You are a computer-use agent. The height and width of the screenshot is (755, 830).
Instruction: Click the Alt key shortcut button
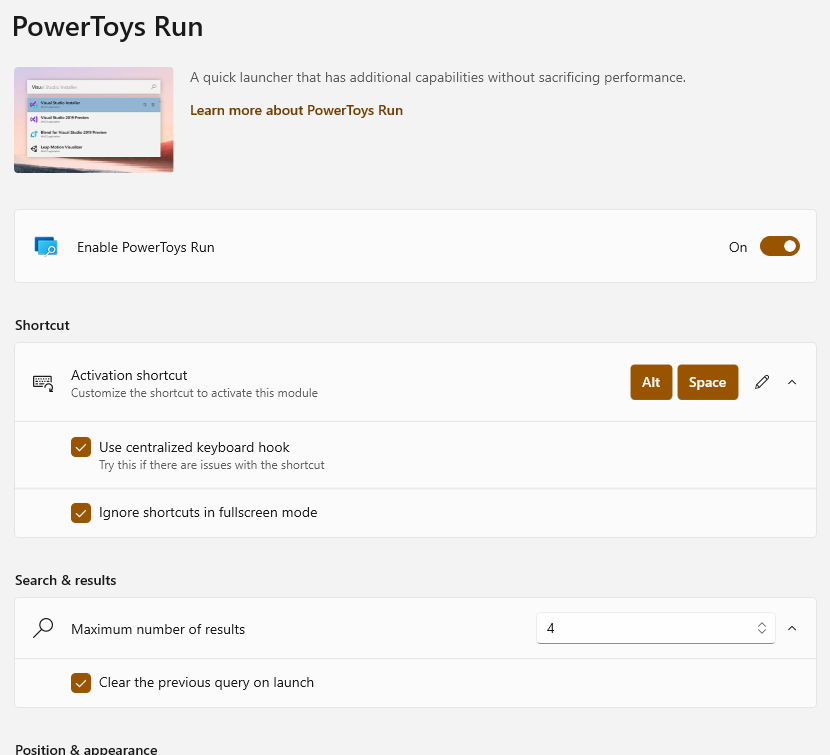[651, 382]
